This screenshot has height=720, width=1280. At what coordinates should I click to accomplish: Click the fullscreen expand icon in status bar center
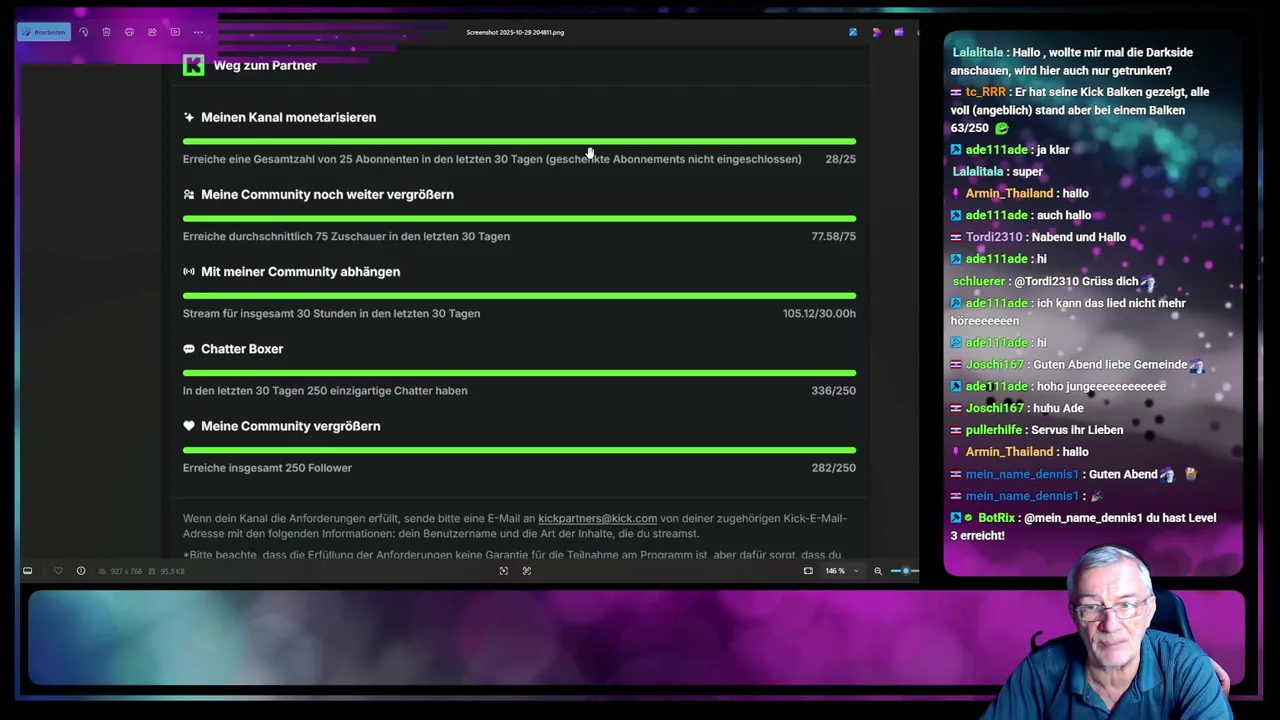point(527,571)
